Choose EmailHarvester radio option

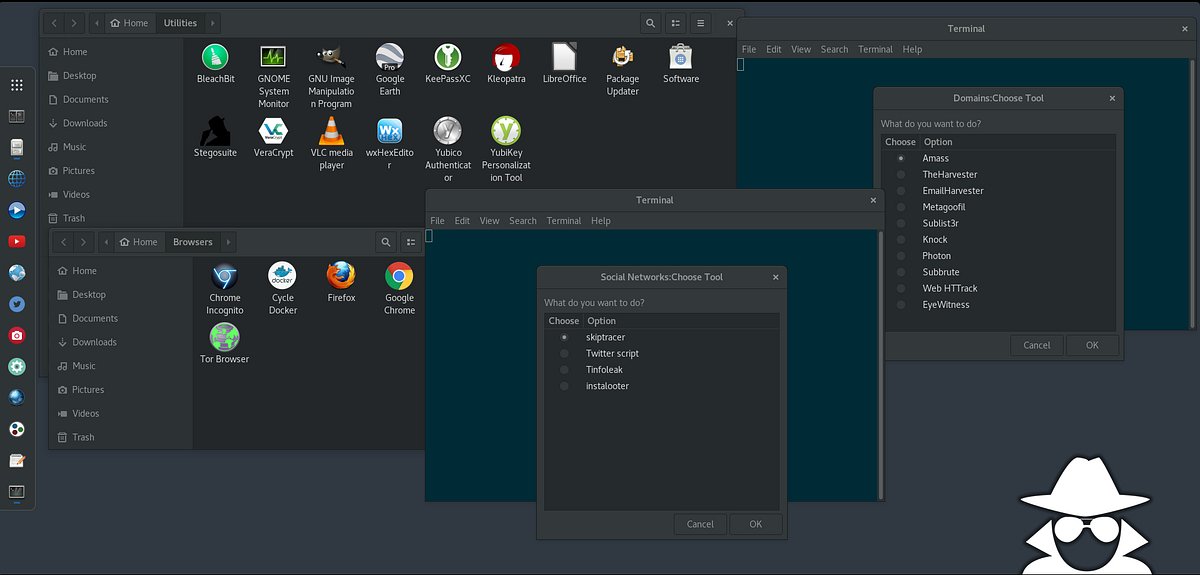tap(901, 190)
